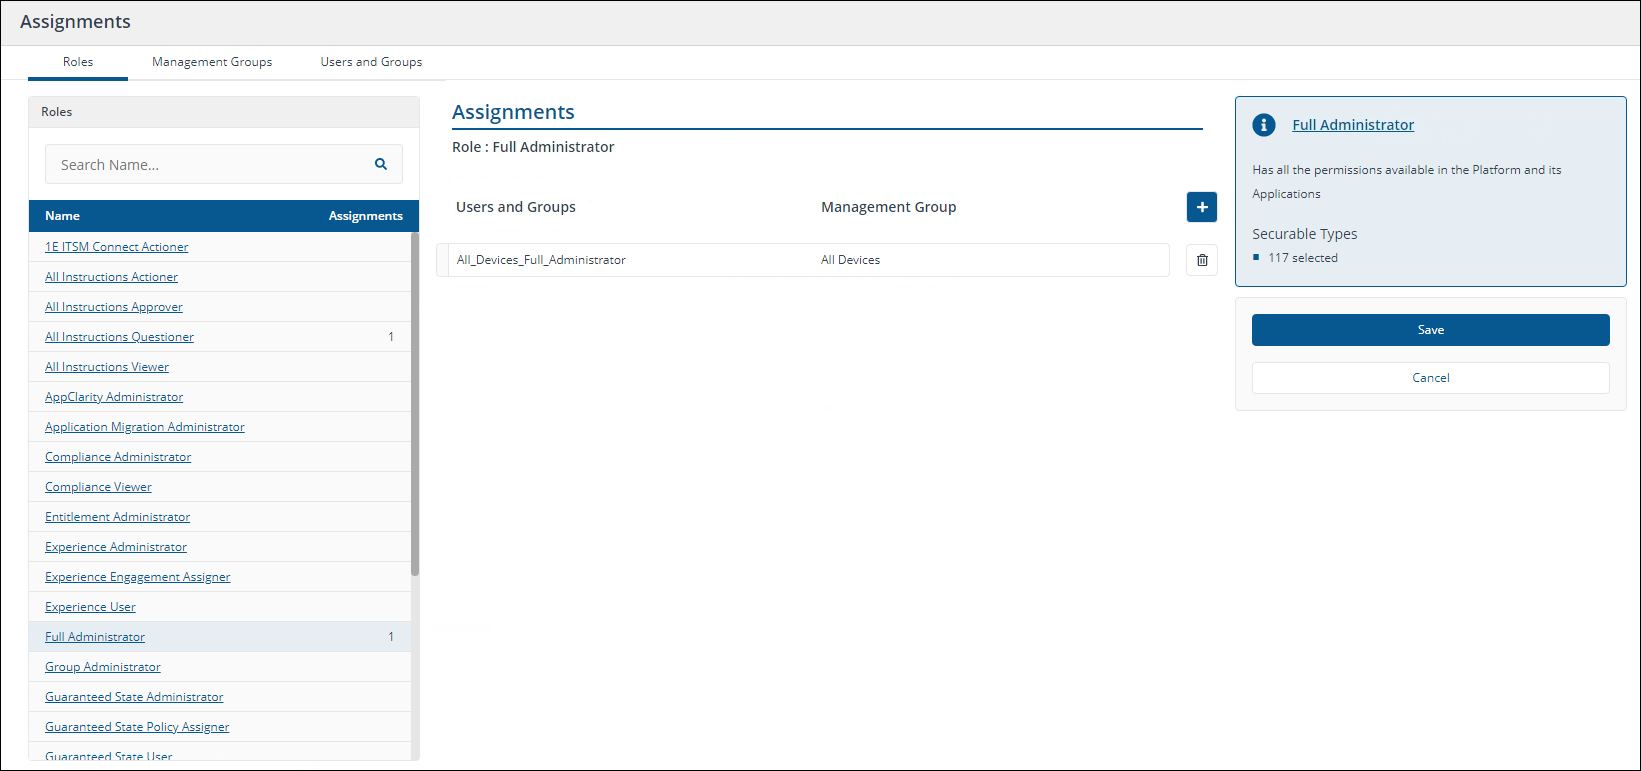Open the Full Administrator link in info panel

pyautogui.click(x=1353, y=125)
